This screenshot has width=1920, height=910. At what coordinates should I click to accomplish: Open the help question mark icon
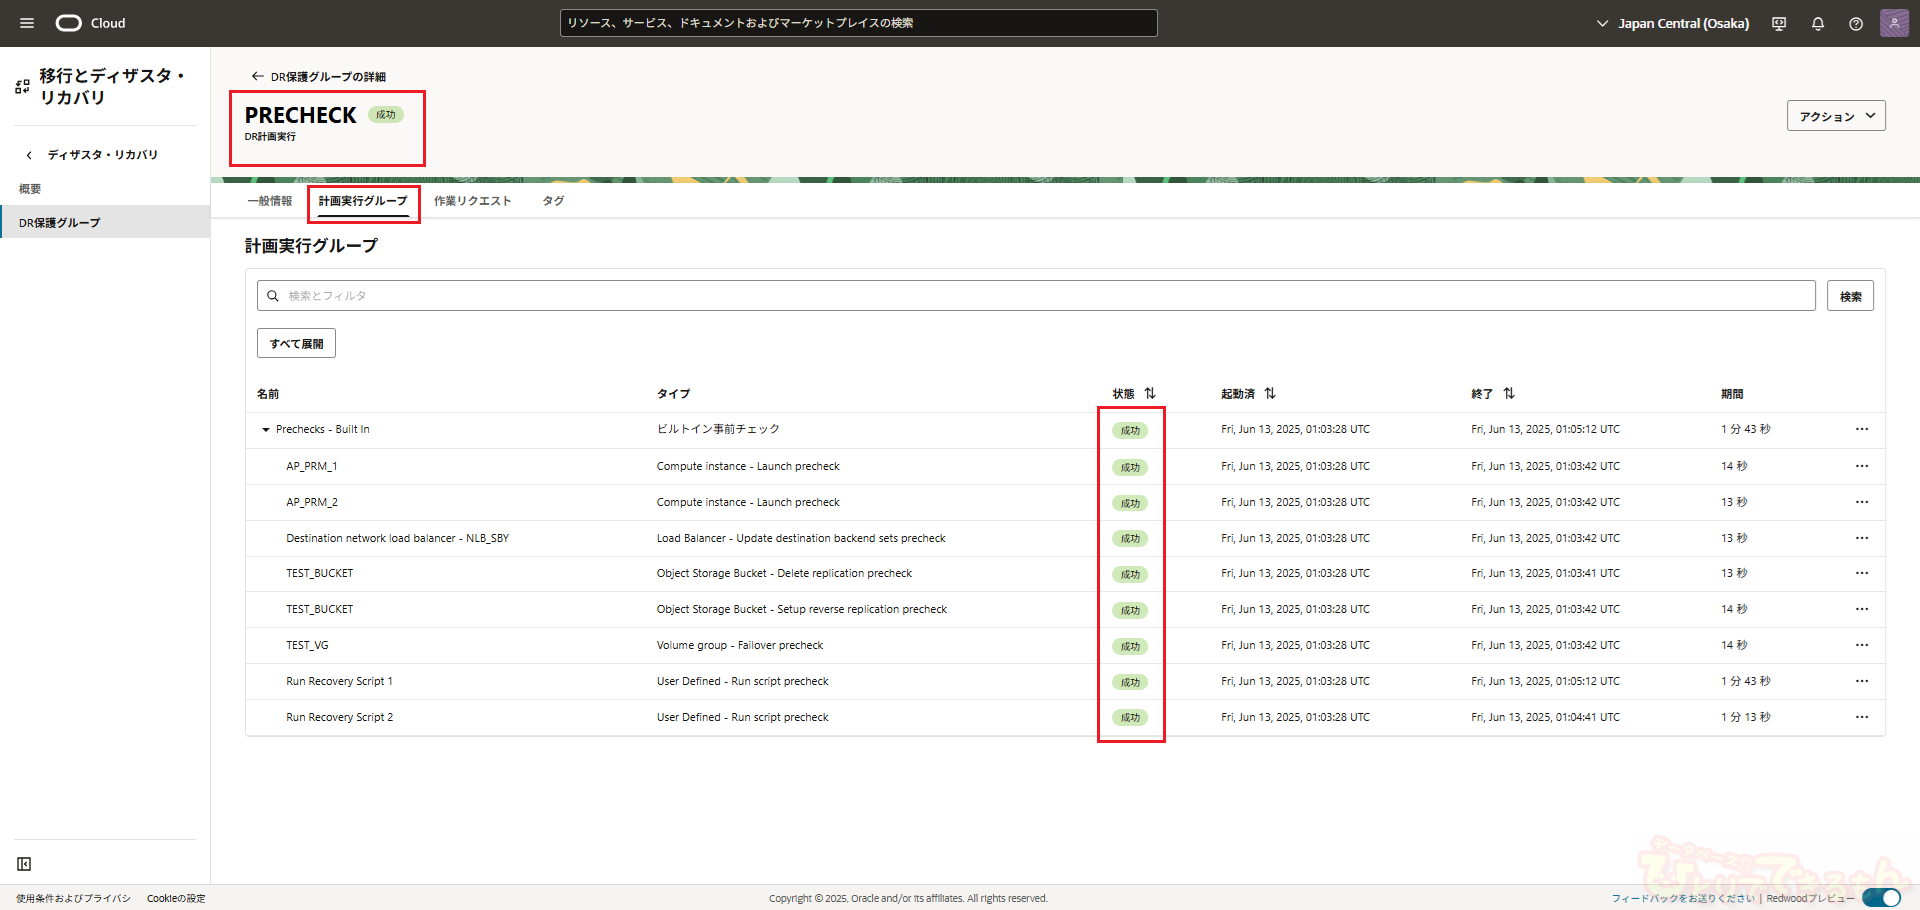(1856, 24)
